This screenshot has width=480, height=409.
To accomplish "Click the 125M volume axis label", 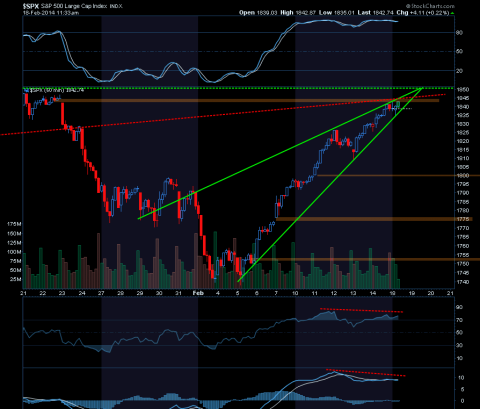I will tap(14, 243).
